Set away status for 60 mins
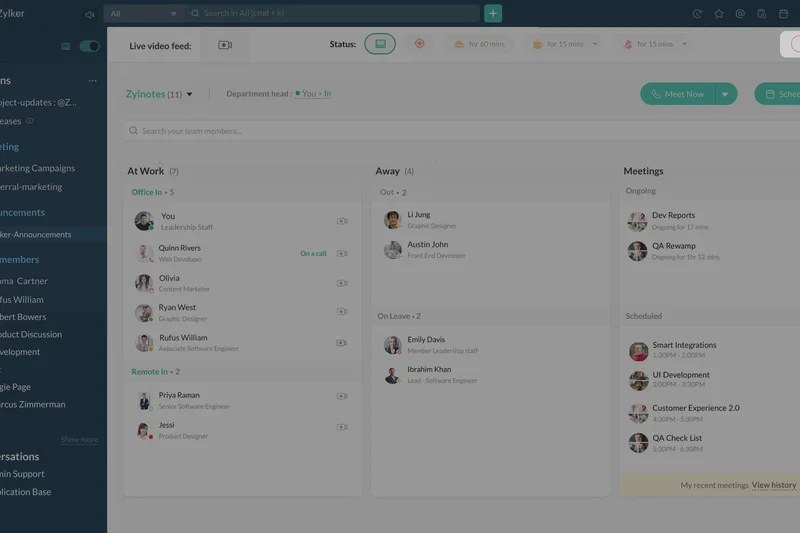The image size is (800, 533). click(480, 44)
